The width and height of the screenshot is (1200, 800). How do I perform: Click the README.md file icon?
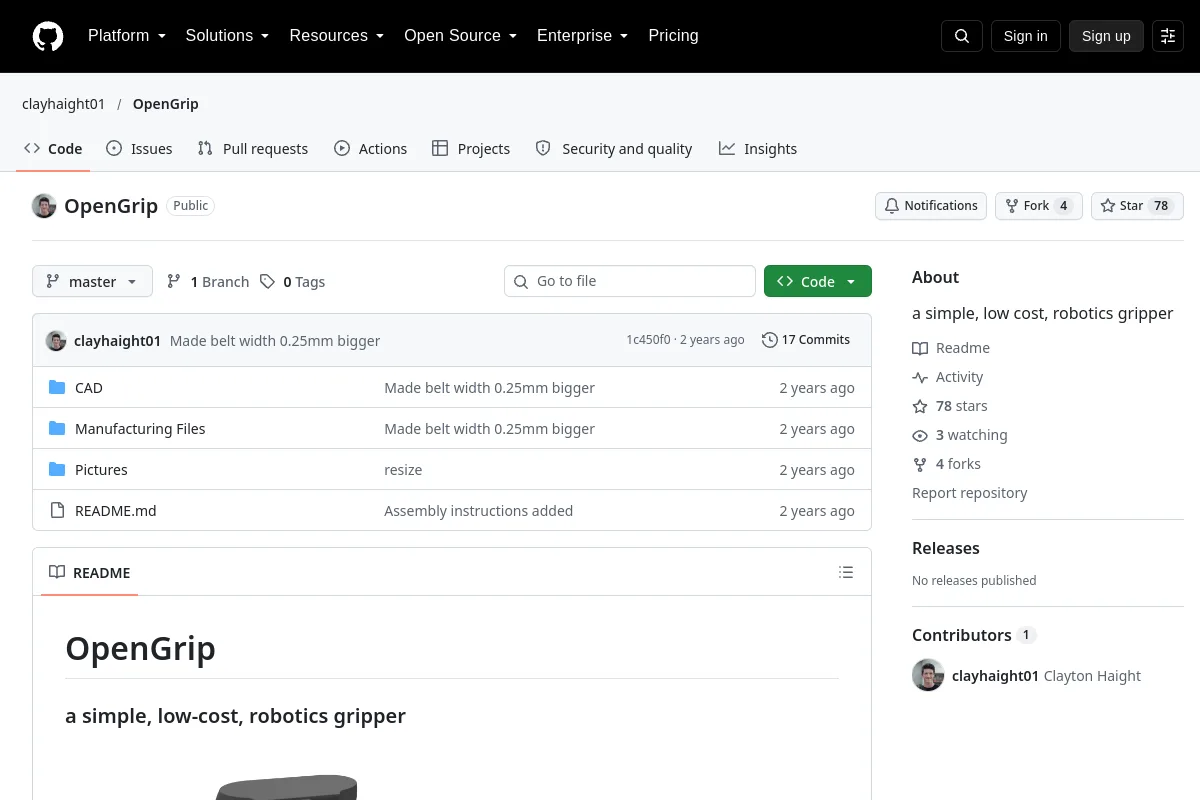[57, 511]
